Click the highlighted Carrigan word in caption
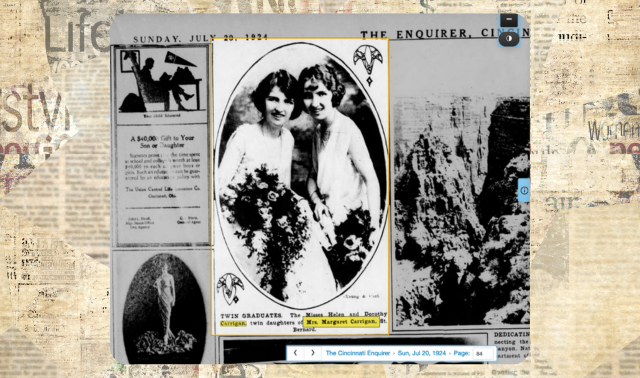The height and width of the screenshot is (378, 640). [233, 323]
